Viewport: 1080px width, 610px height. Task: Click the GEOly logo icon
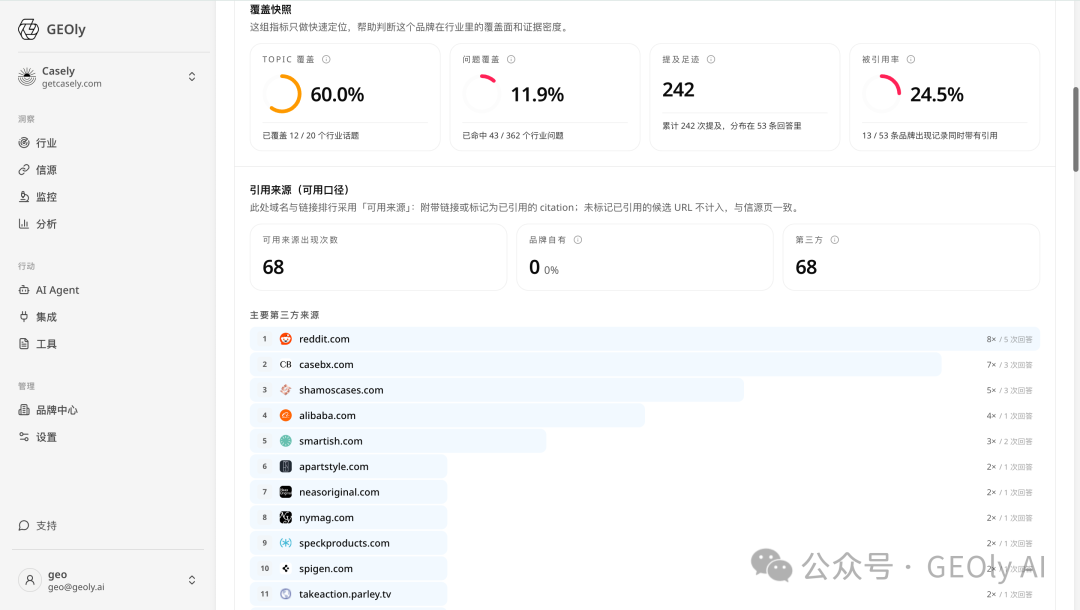[x=28, y=30]
